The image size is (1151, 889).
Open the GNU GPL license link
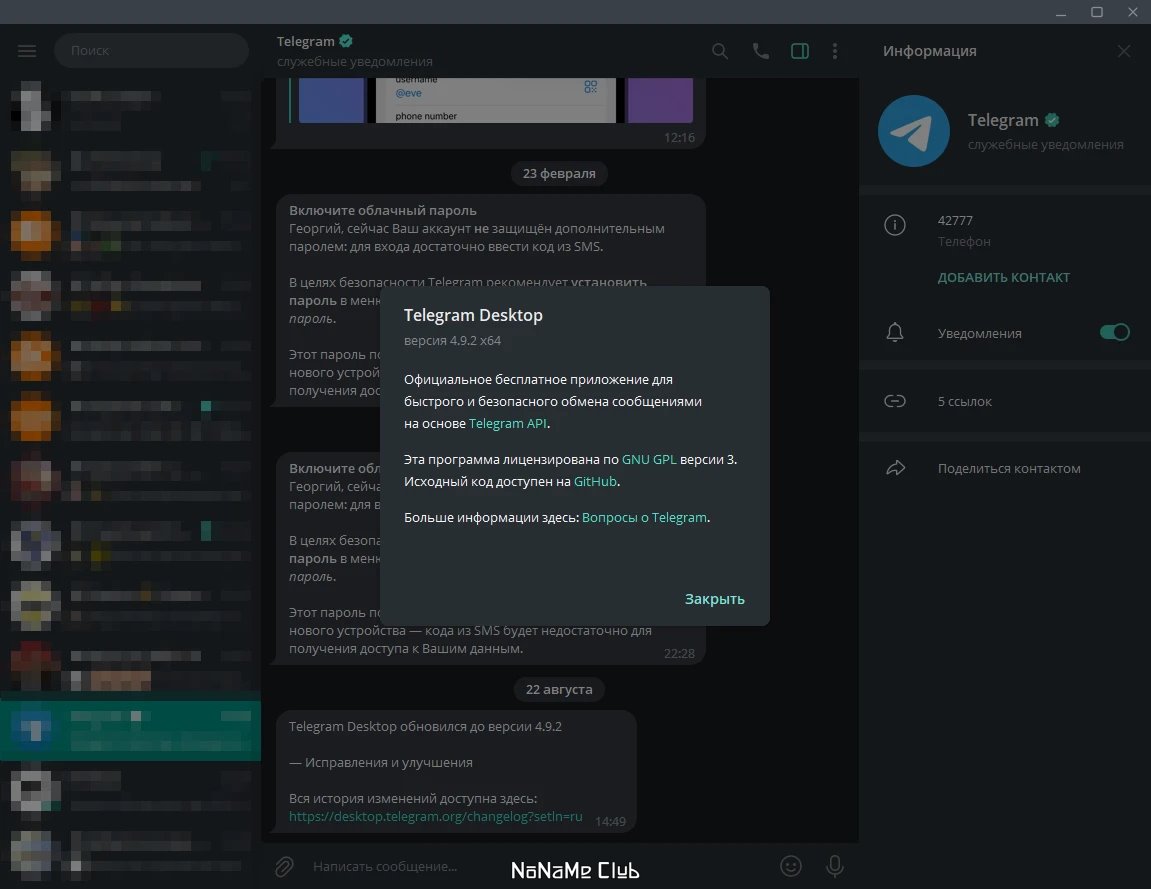649,460
